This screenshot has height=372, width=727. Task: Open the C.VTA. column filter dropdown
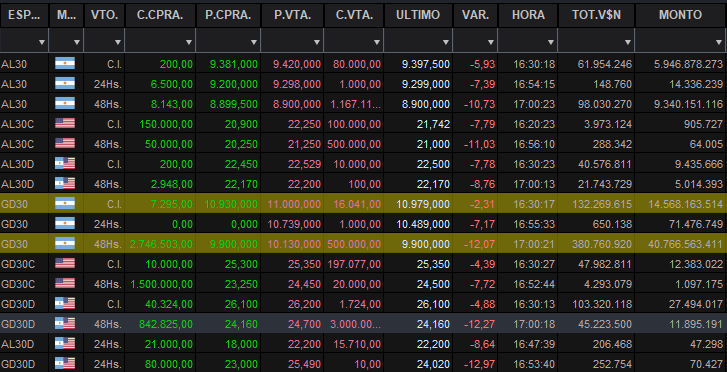(x=377, y=42)
